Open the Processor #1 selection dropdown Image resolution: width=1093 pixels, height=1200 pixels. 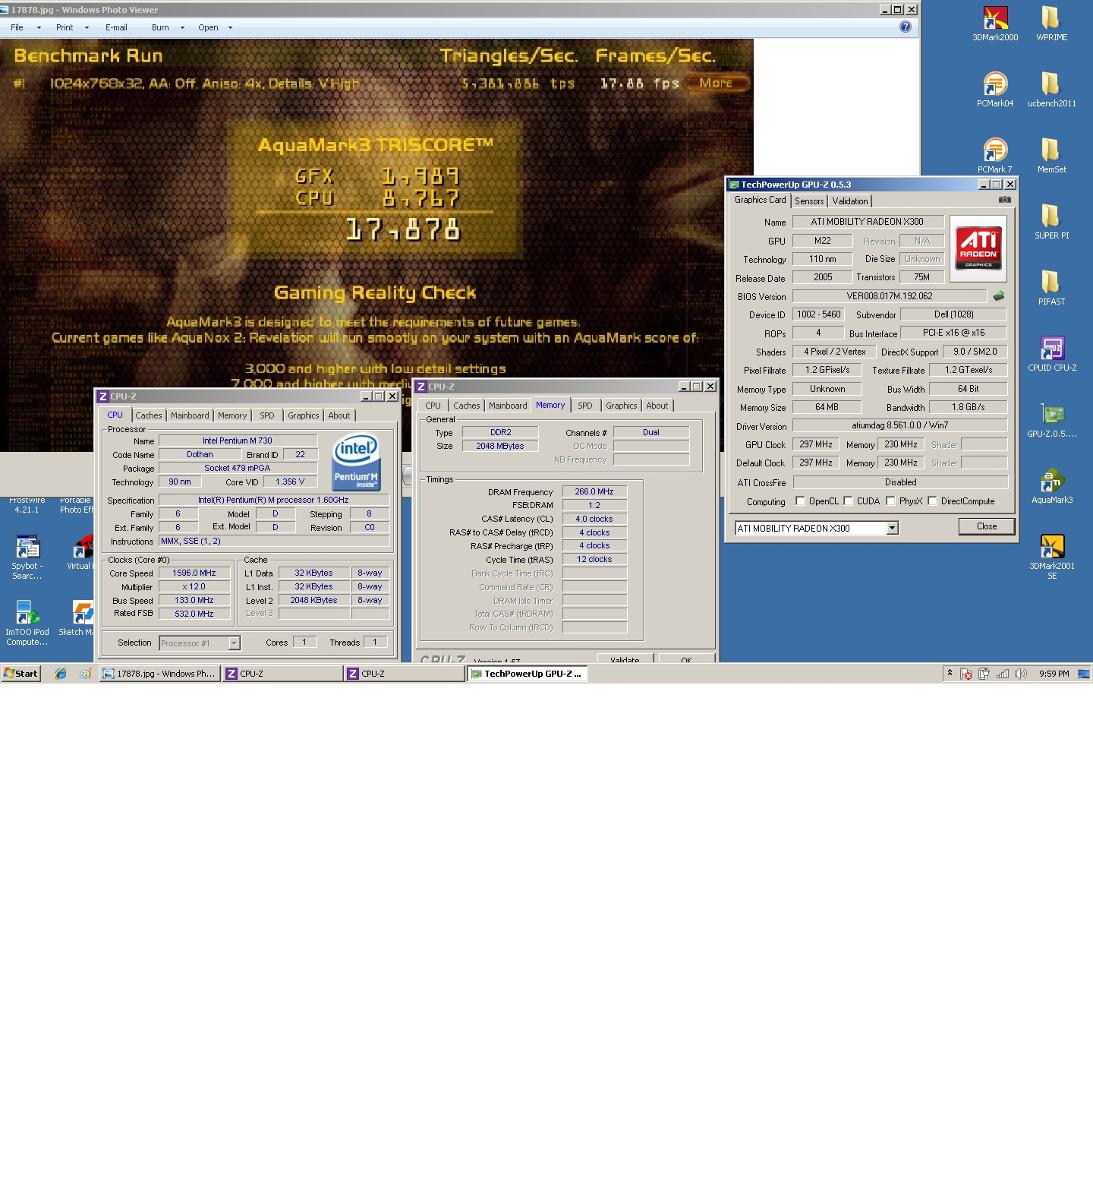[x=233, y=643]
